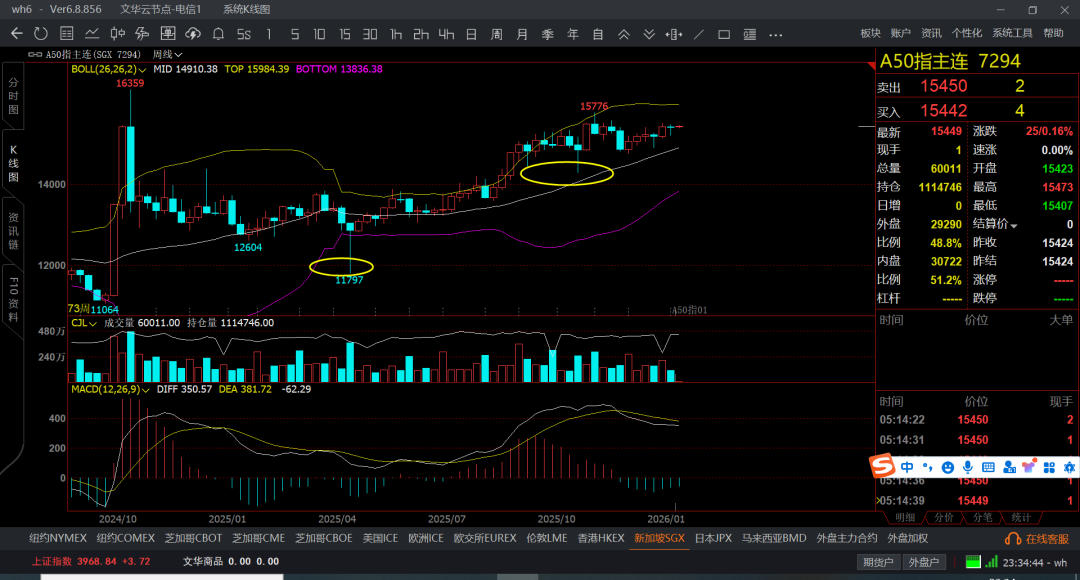Open the 板块 menu
Viewport: 1080px width, 580px height.
pyautogui.click(x=871, y=33)
